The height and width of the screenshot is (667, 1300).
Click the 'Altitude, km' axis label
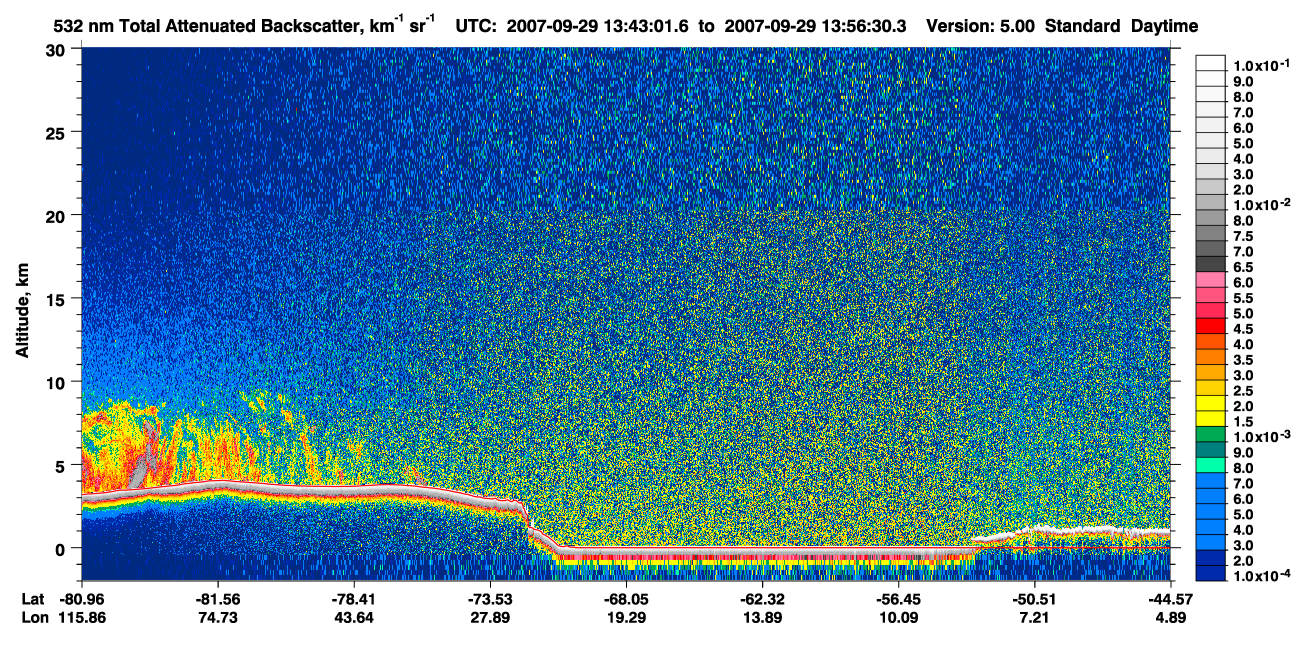pyautogui.click(x=21, y=311)
